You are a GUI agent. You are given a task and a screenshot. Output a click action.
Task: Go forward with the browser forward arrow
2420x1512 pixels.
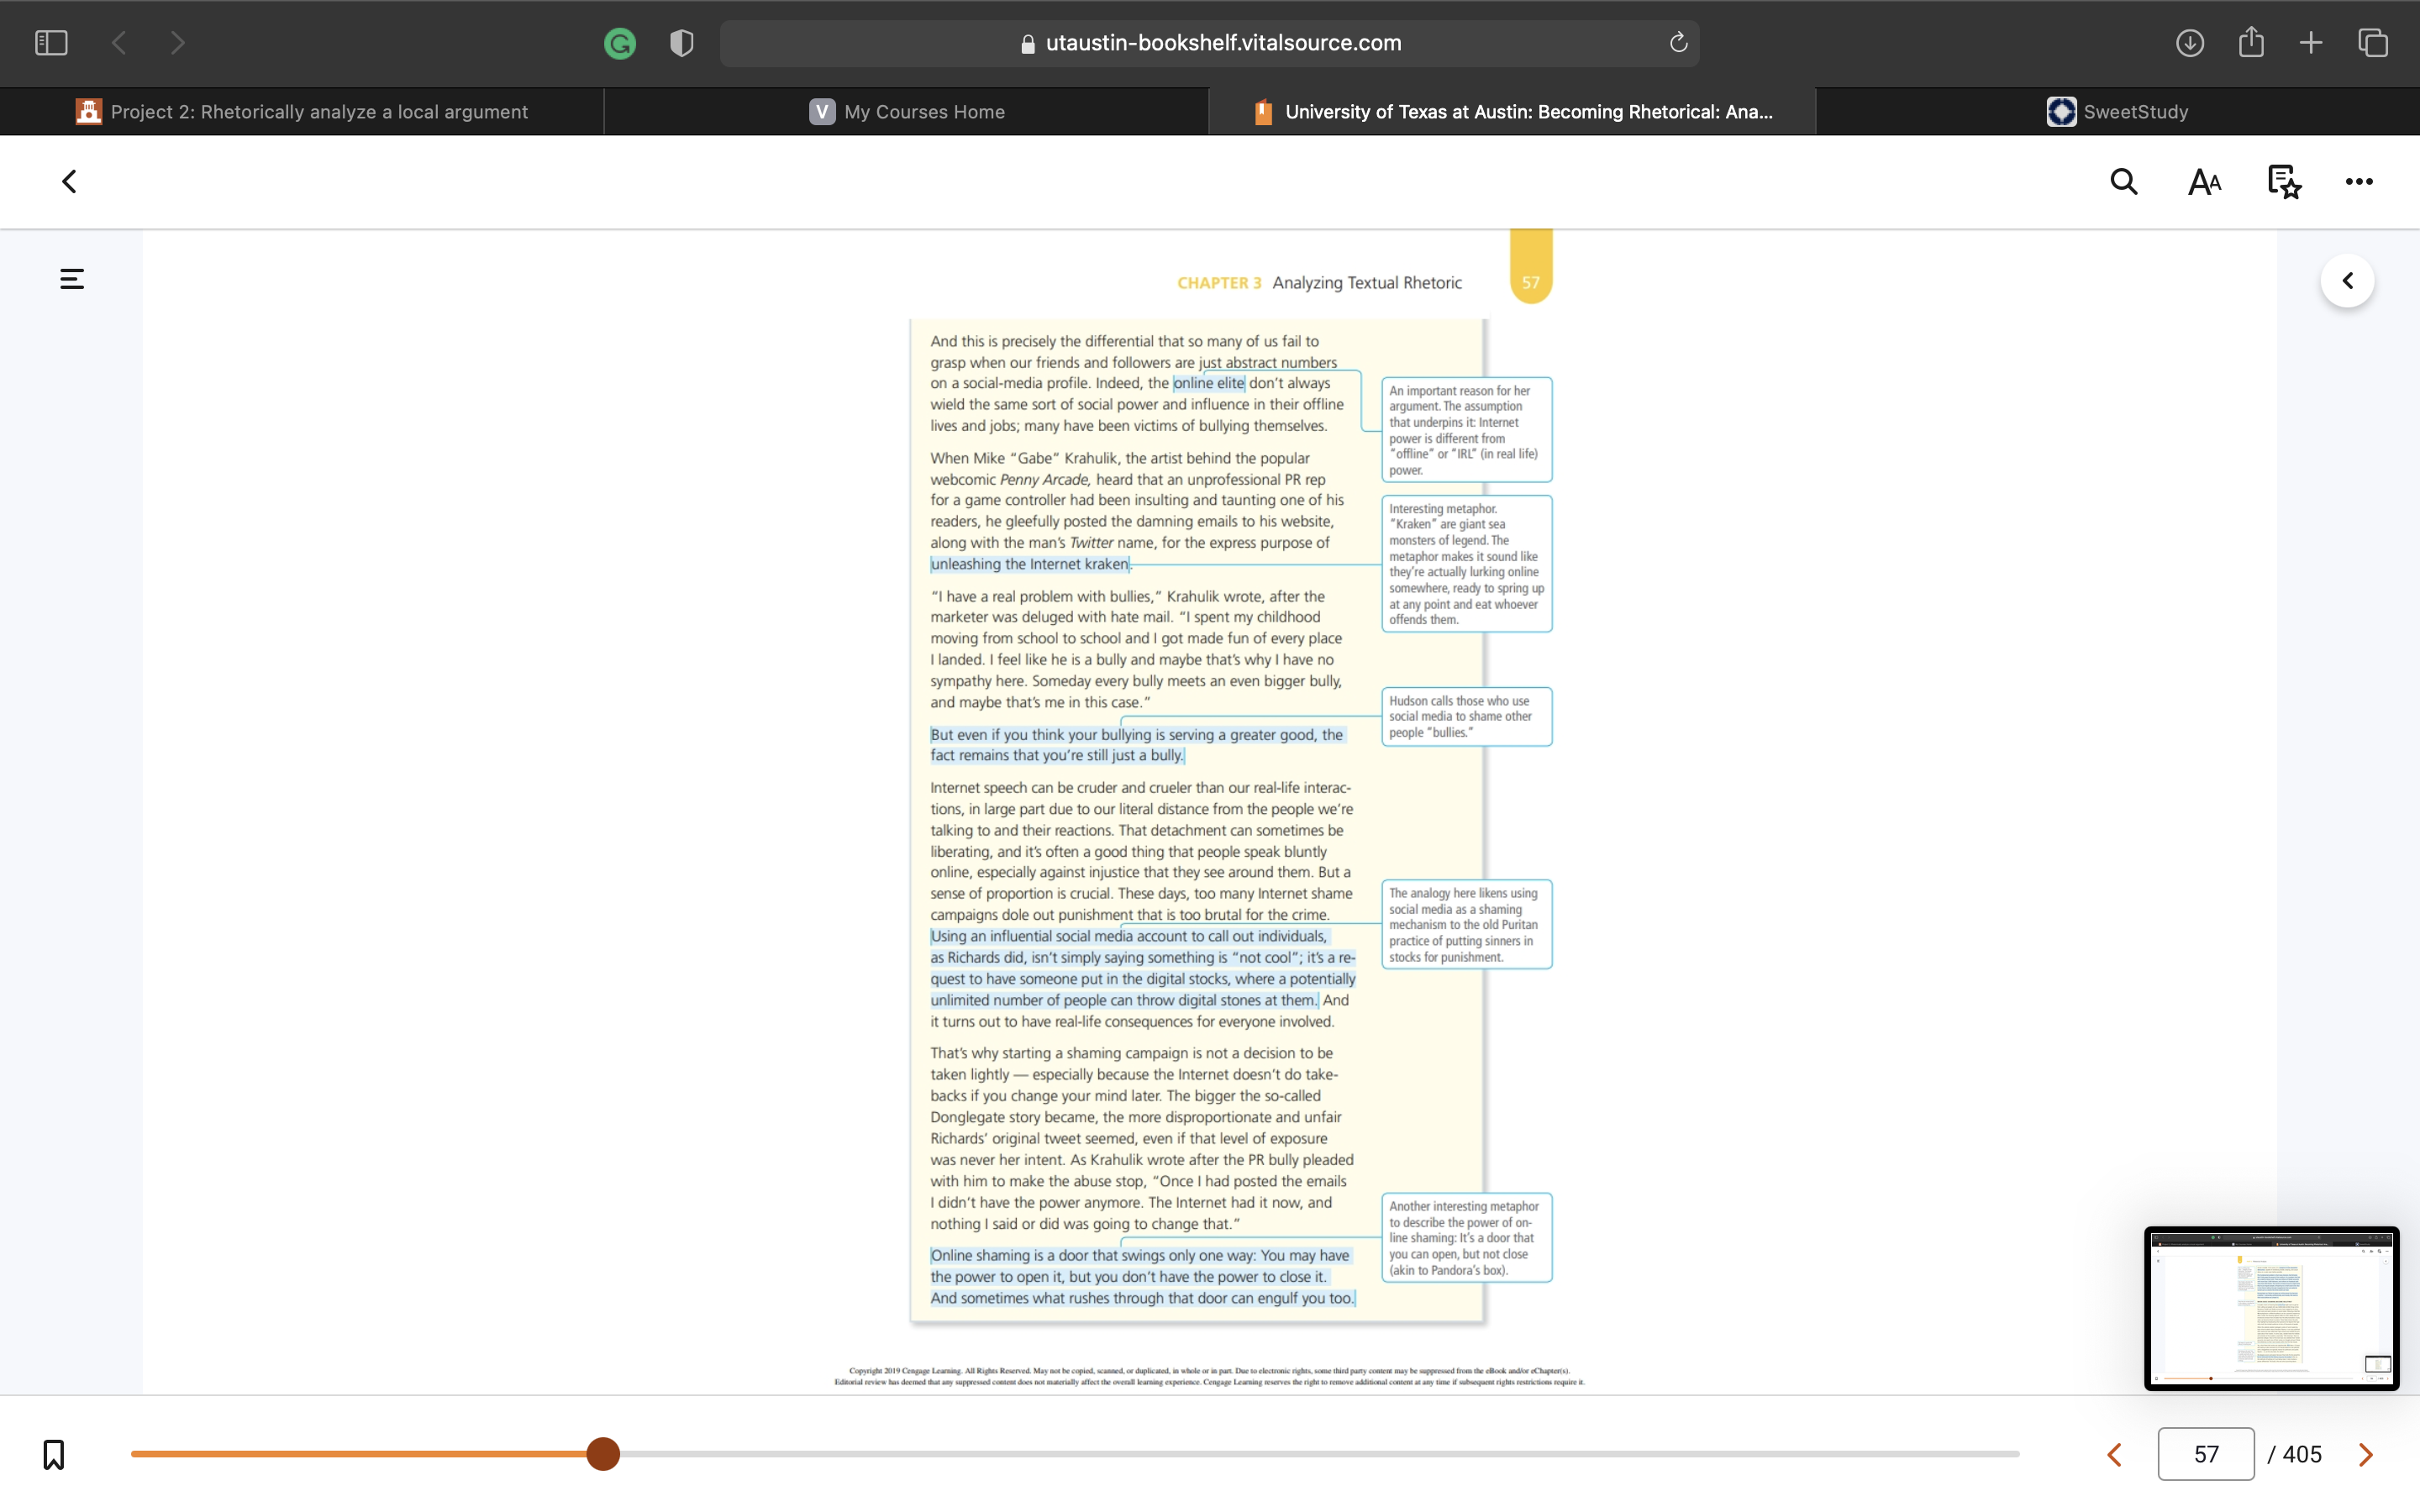(177, 43)
